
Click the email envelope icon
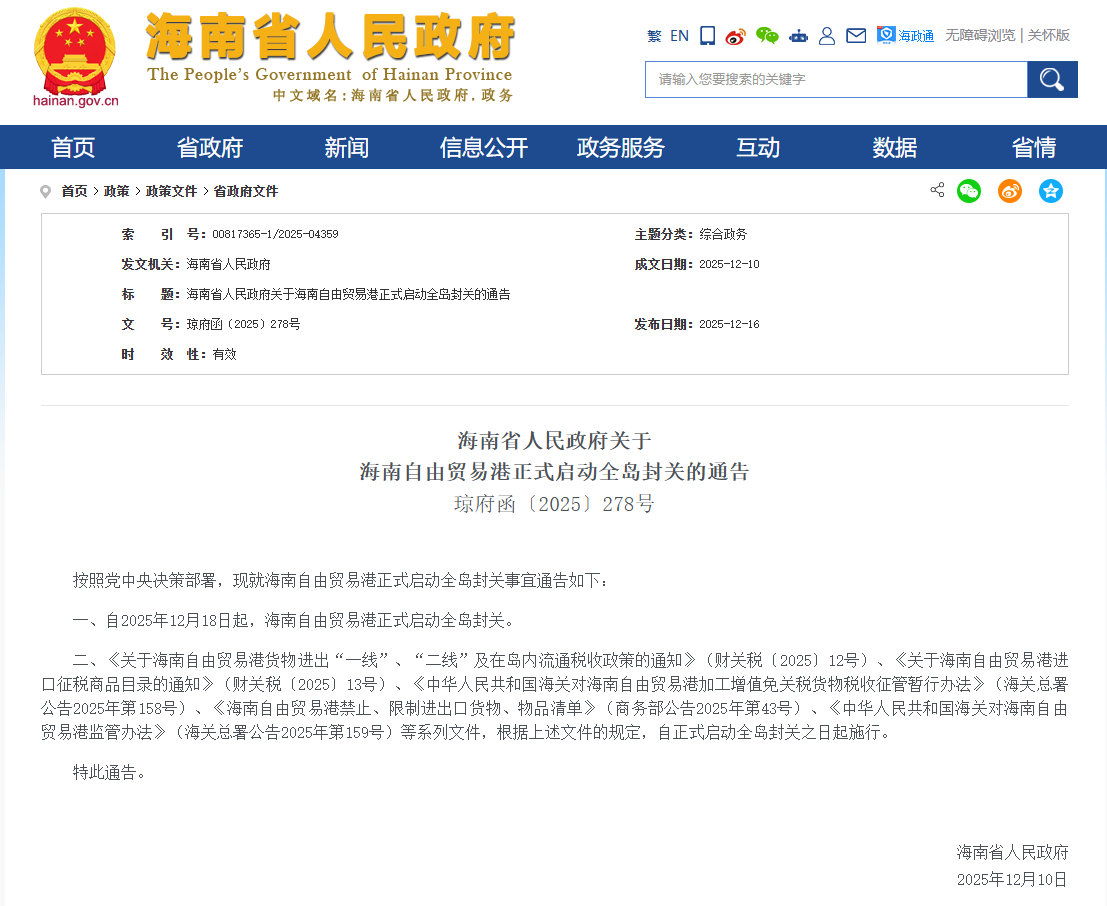pyautogui.click(x=856, y=35)
